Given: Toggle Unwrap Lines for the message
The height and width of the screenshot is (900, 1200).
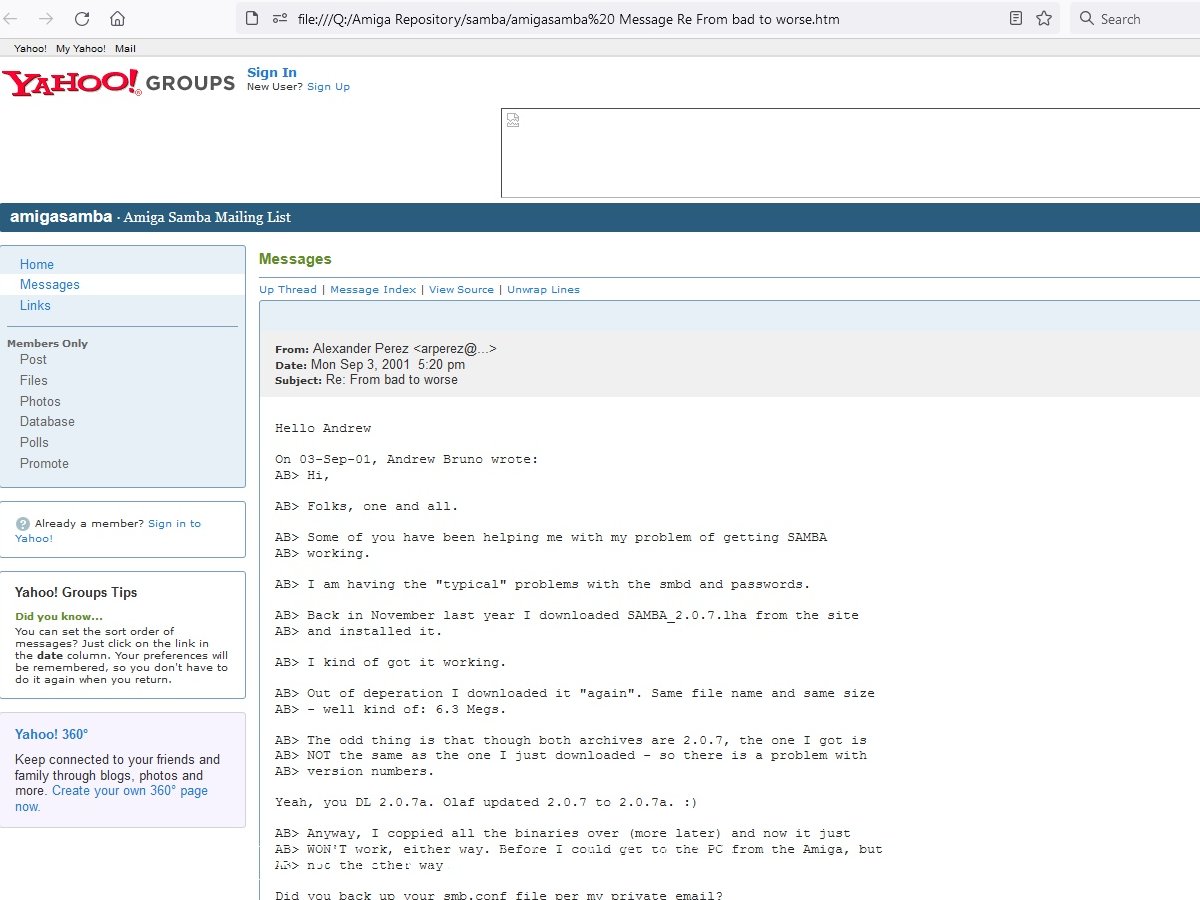Looking at the screenshot, I should click(543, 290).
